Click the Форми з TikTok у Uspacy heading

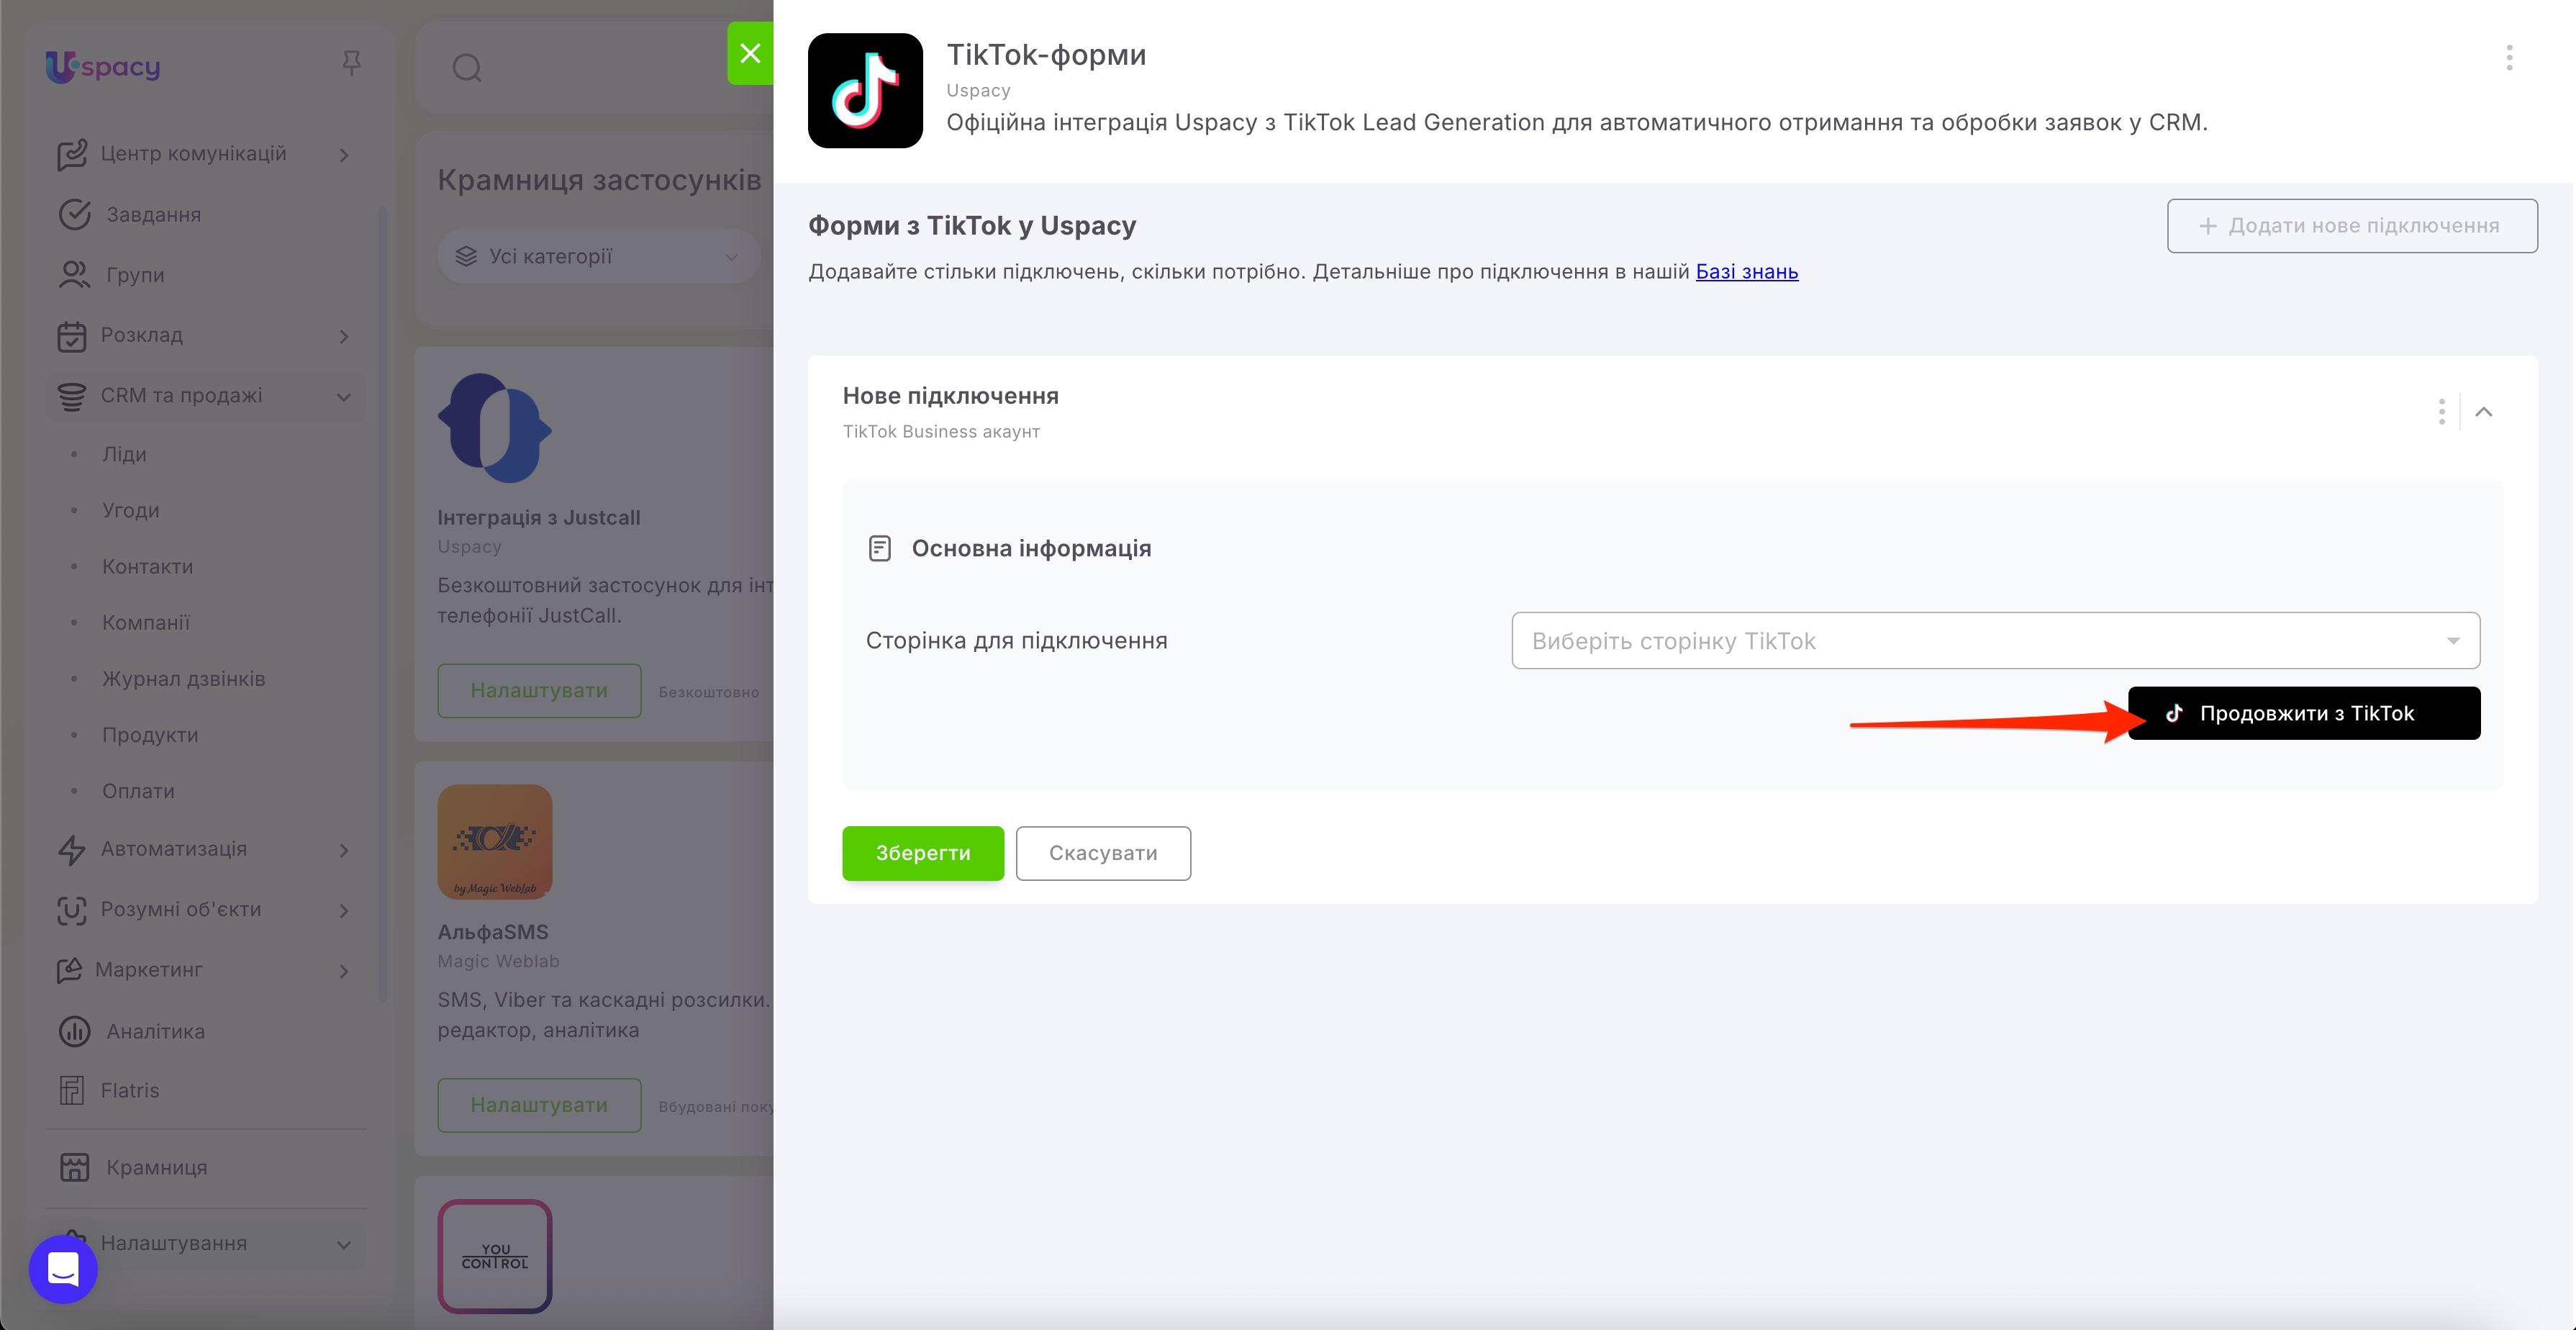coord(972,226)
